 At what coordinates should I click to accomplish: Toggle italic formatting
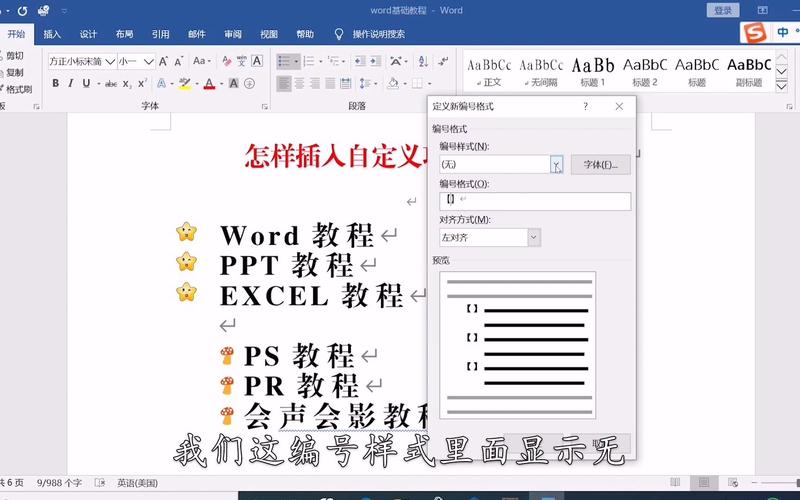pos(70,83)
